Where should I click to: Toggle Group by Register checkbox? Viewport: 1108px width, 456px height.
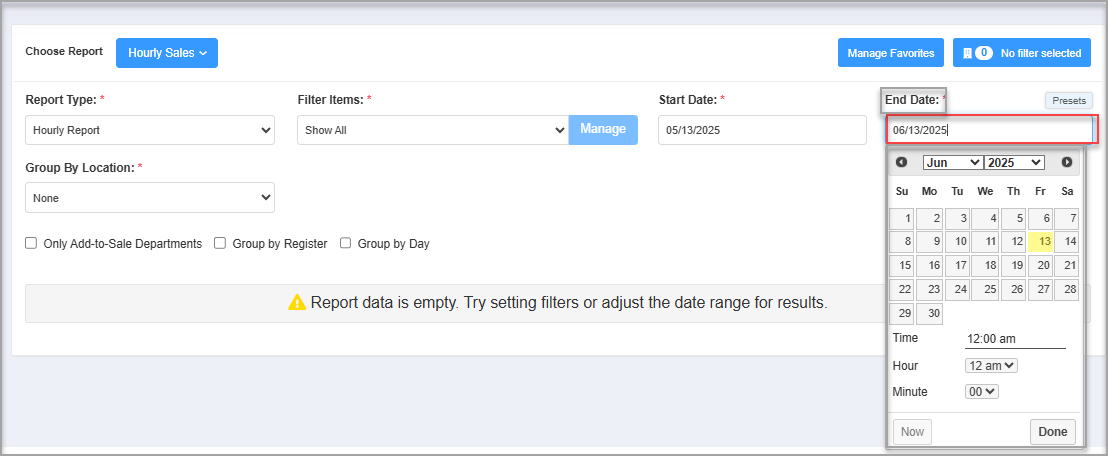(x=220, y=243)
